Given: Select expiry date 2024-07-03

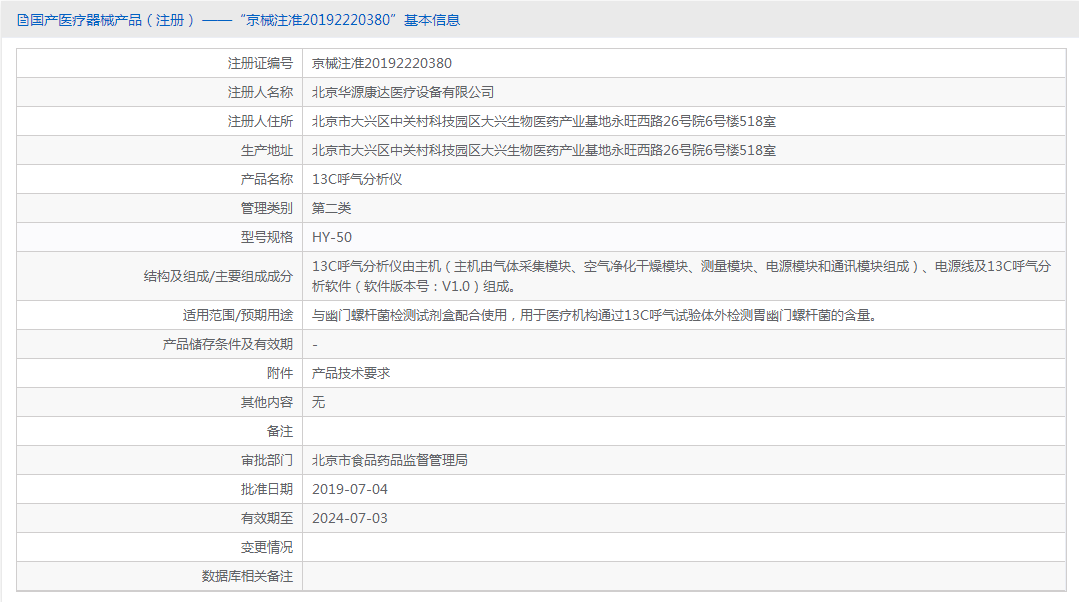Looking at the screenshot, I should click(x=350, y=517).
